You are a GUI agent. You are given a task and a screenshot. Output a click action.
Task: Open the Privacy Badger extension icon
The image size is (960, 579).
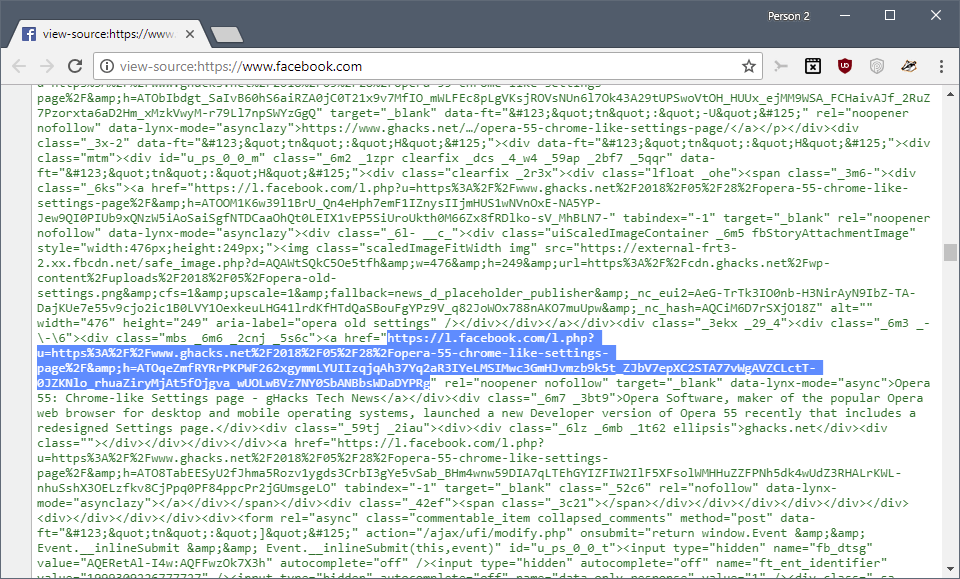[909, 66]
